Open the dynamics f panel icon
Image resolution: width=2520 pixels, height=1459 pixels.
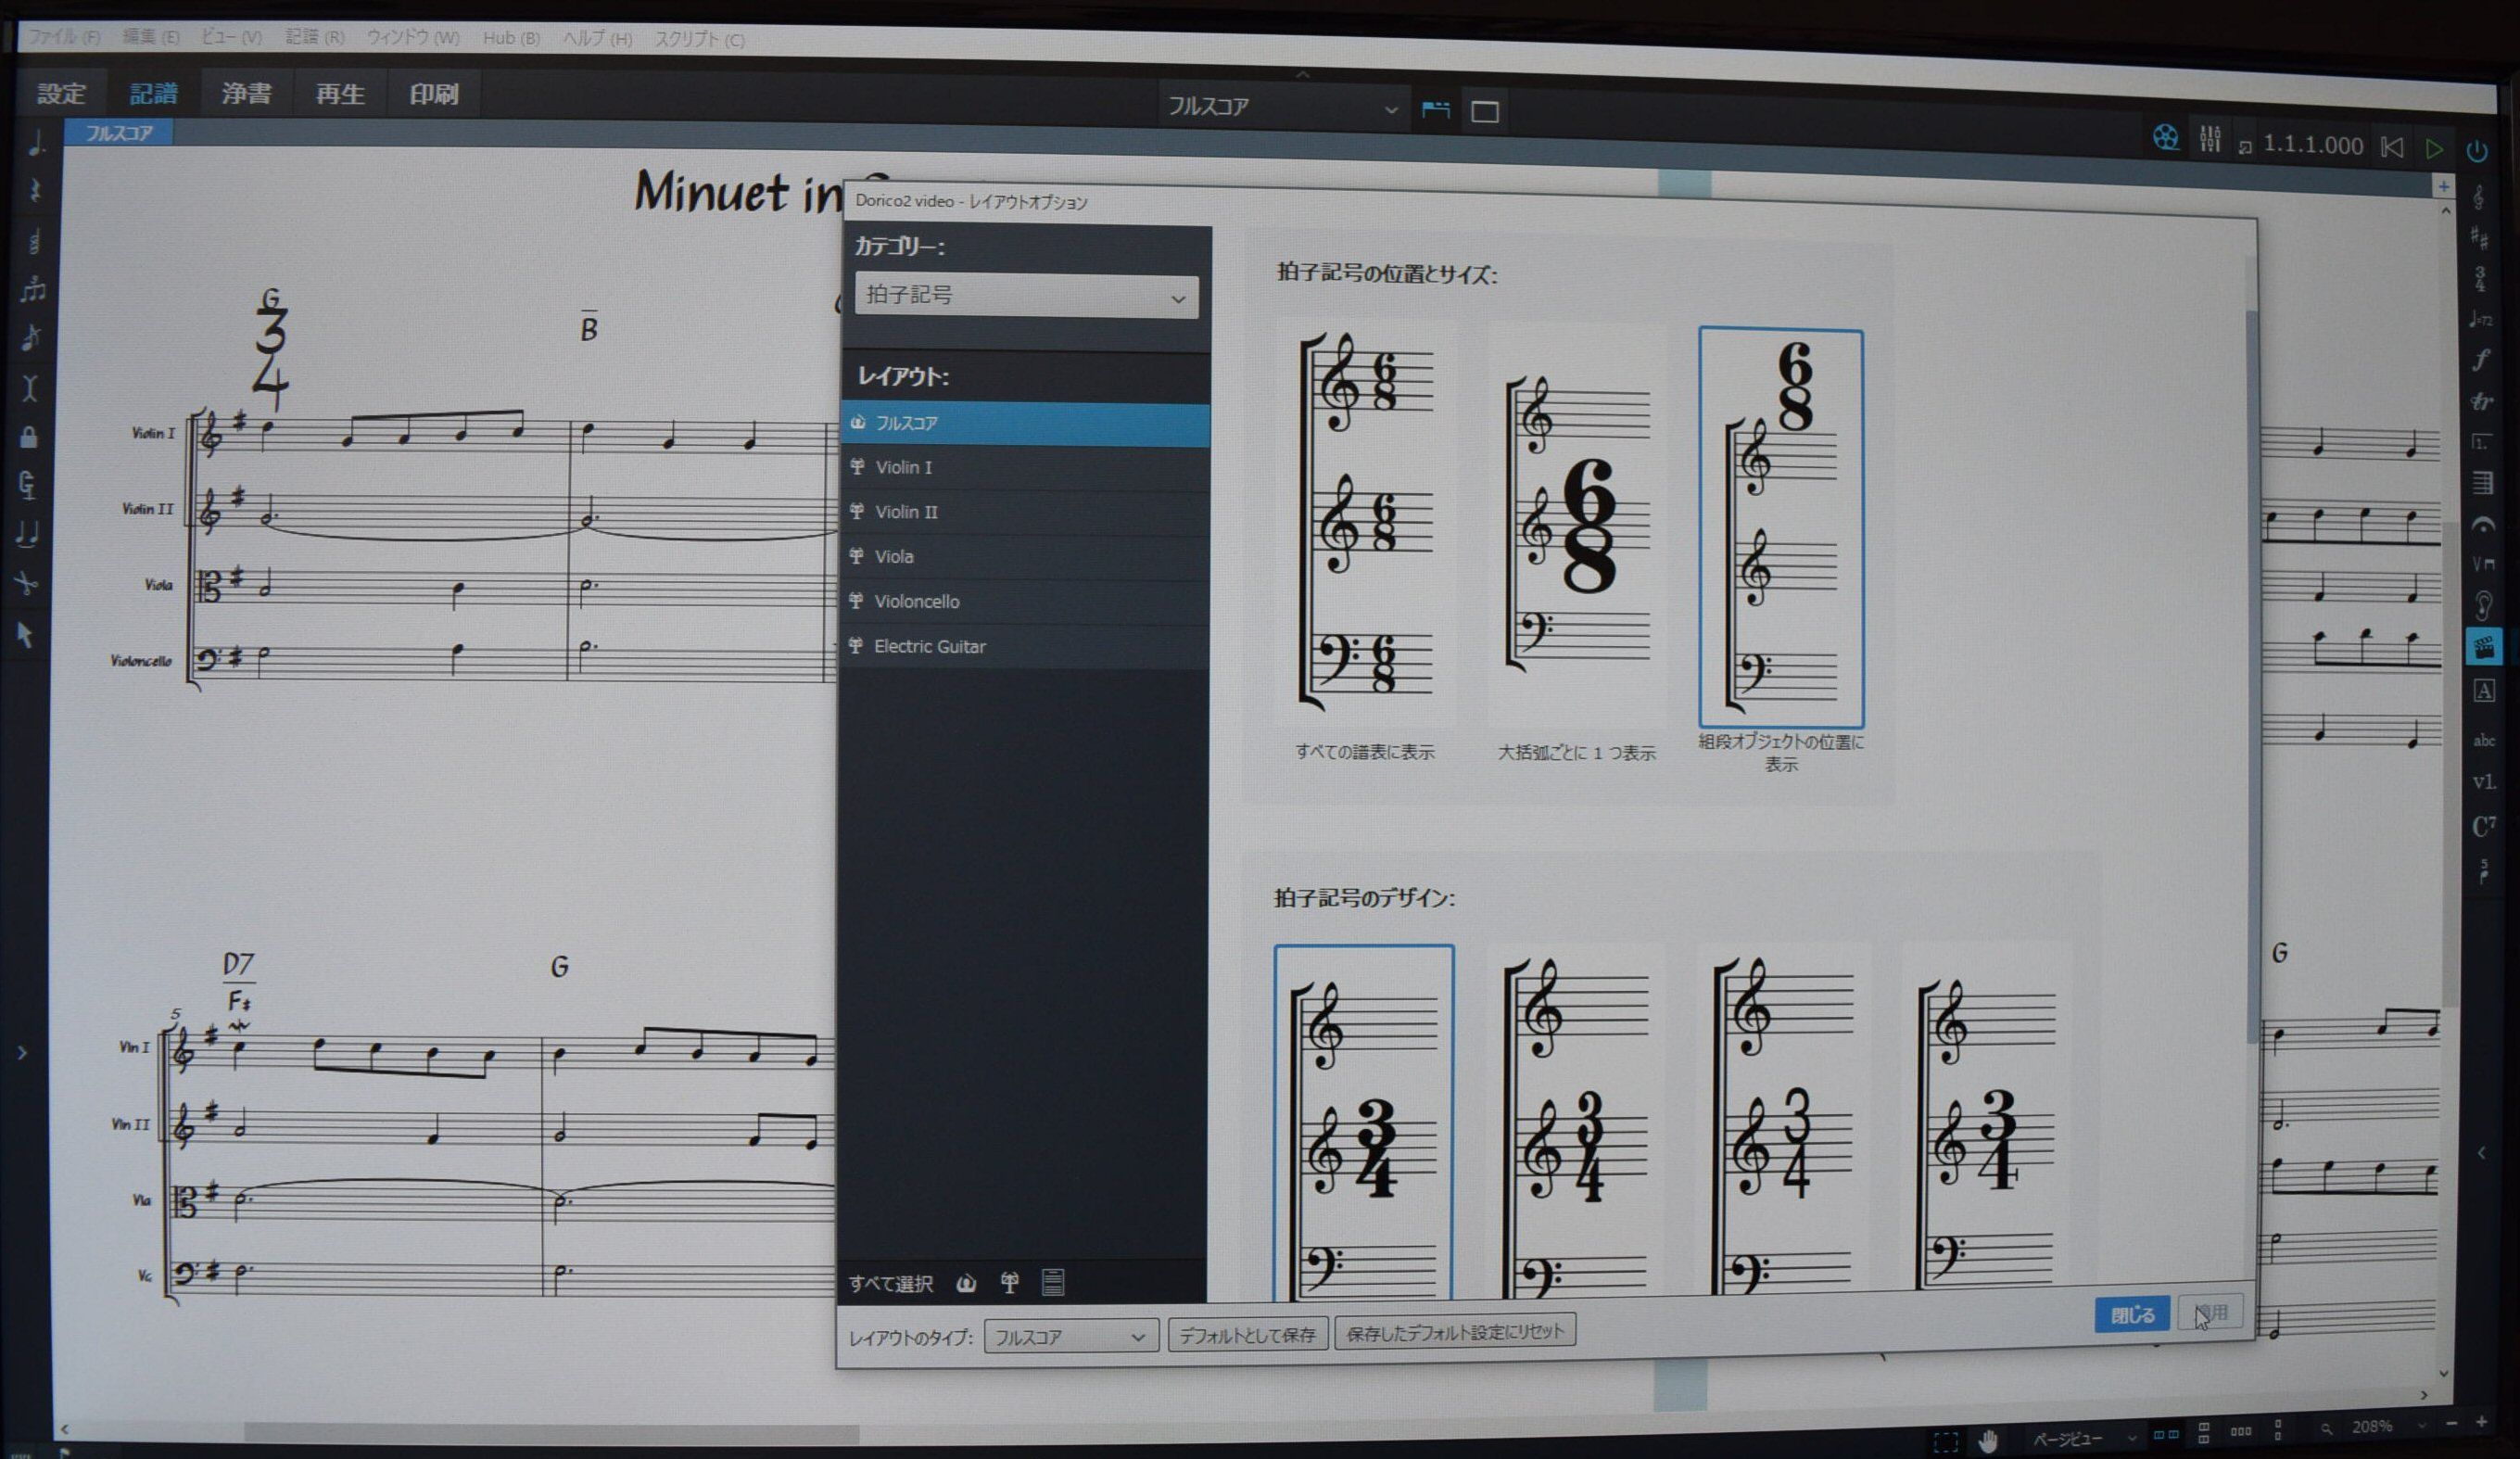2482,360
